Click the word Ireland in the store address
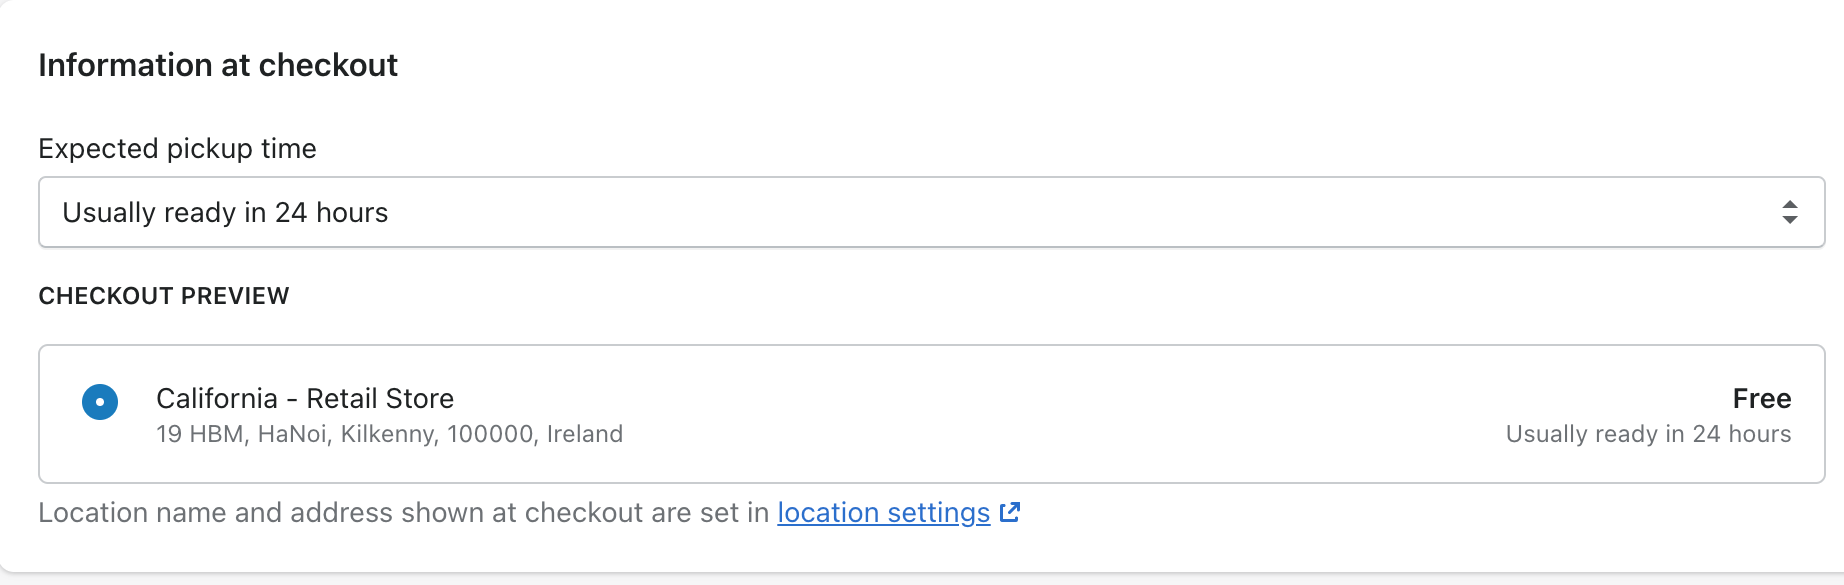Image resolution: width=1844 pixels, height=585 pixels. (x=585, y=434)
